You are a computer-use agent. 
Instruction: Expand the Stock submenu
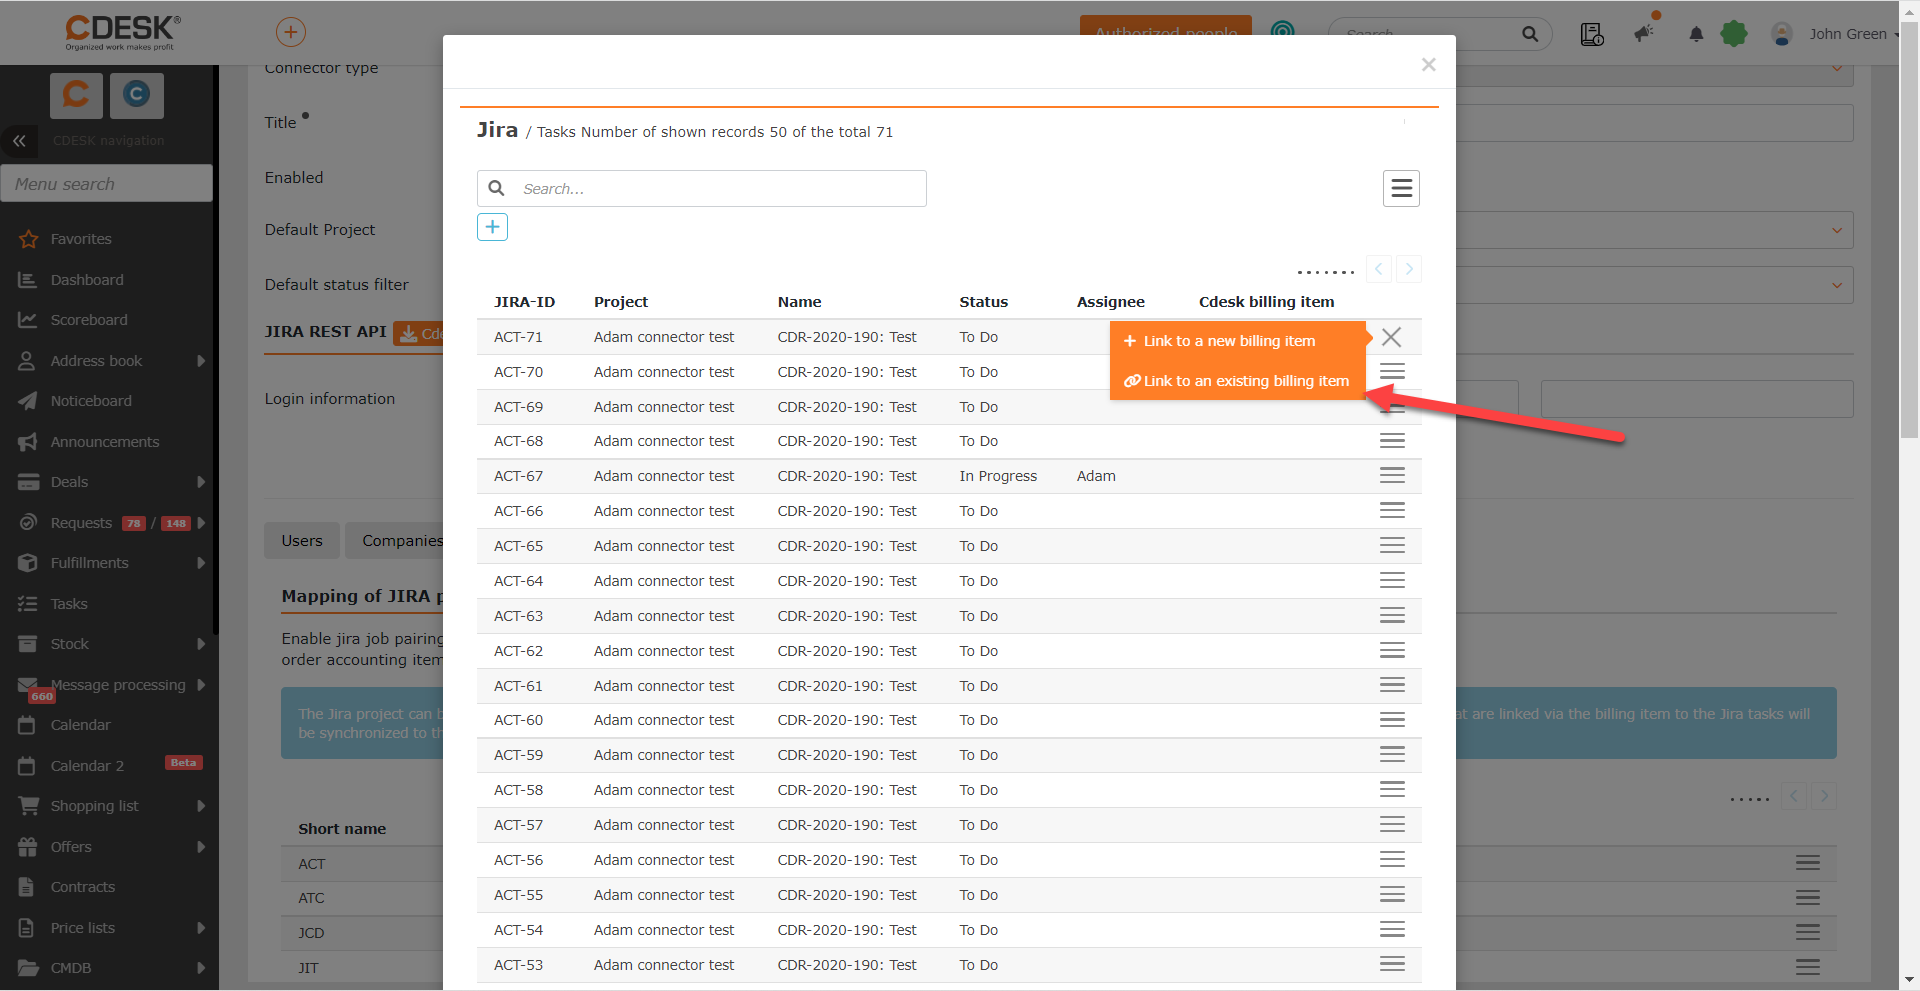pos(201,644)
